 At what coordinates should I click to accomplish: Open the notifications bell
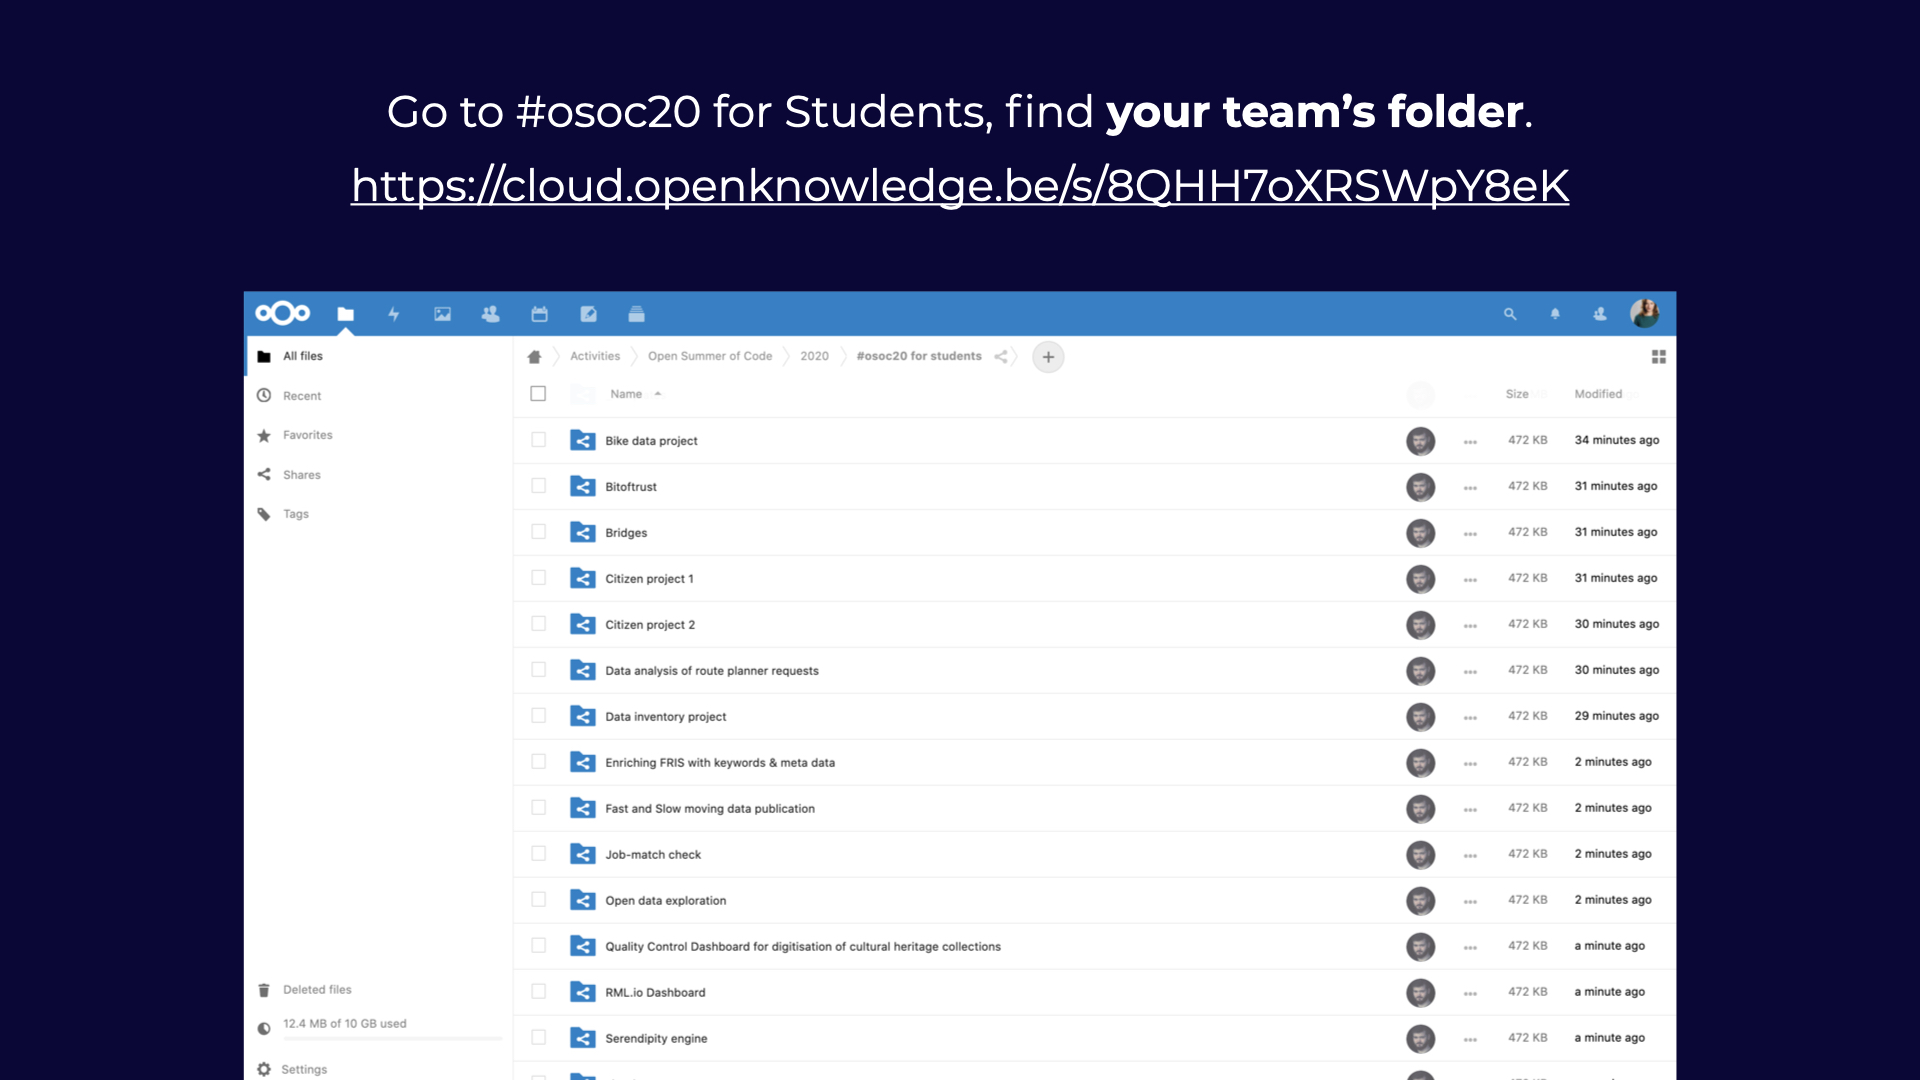coord(1555,314)
